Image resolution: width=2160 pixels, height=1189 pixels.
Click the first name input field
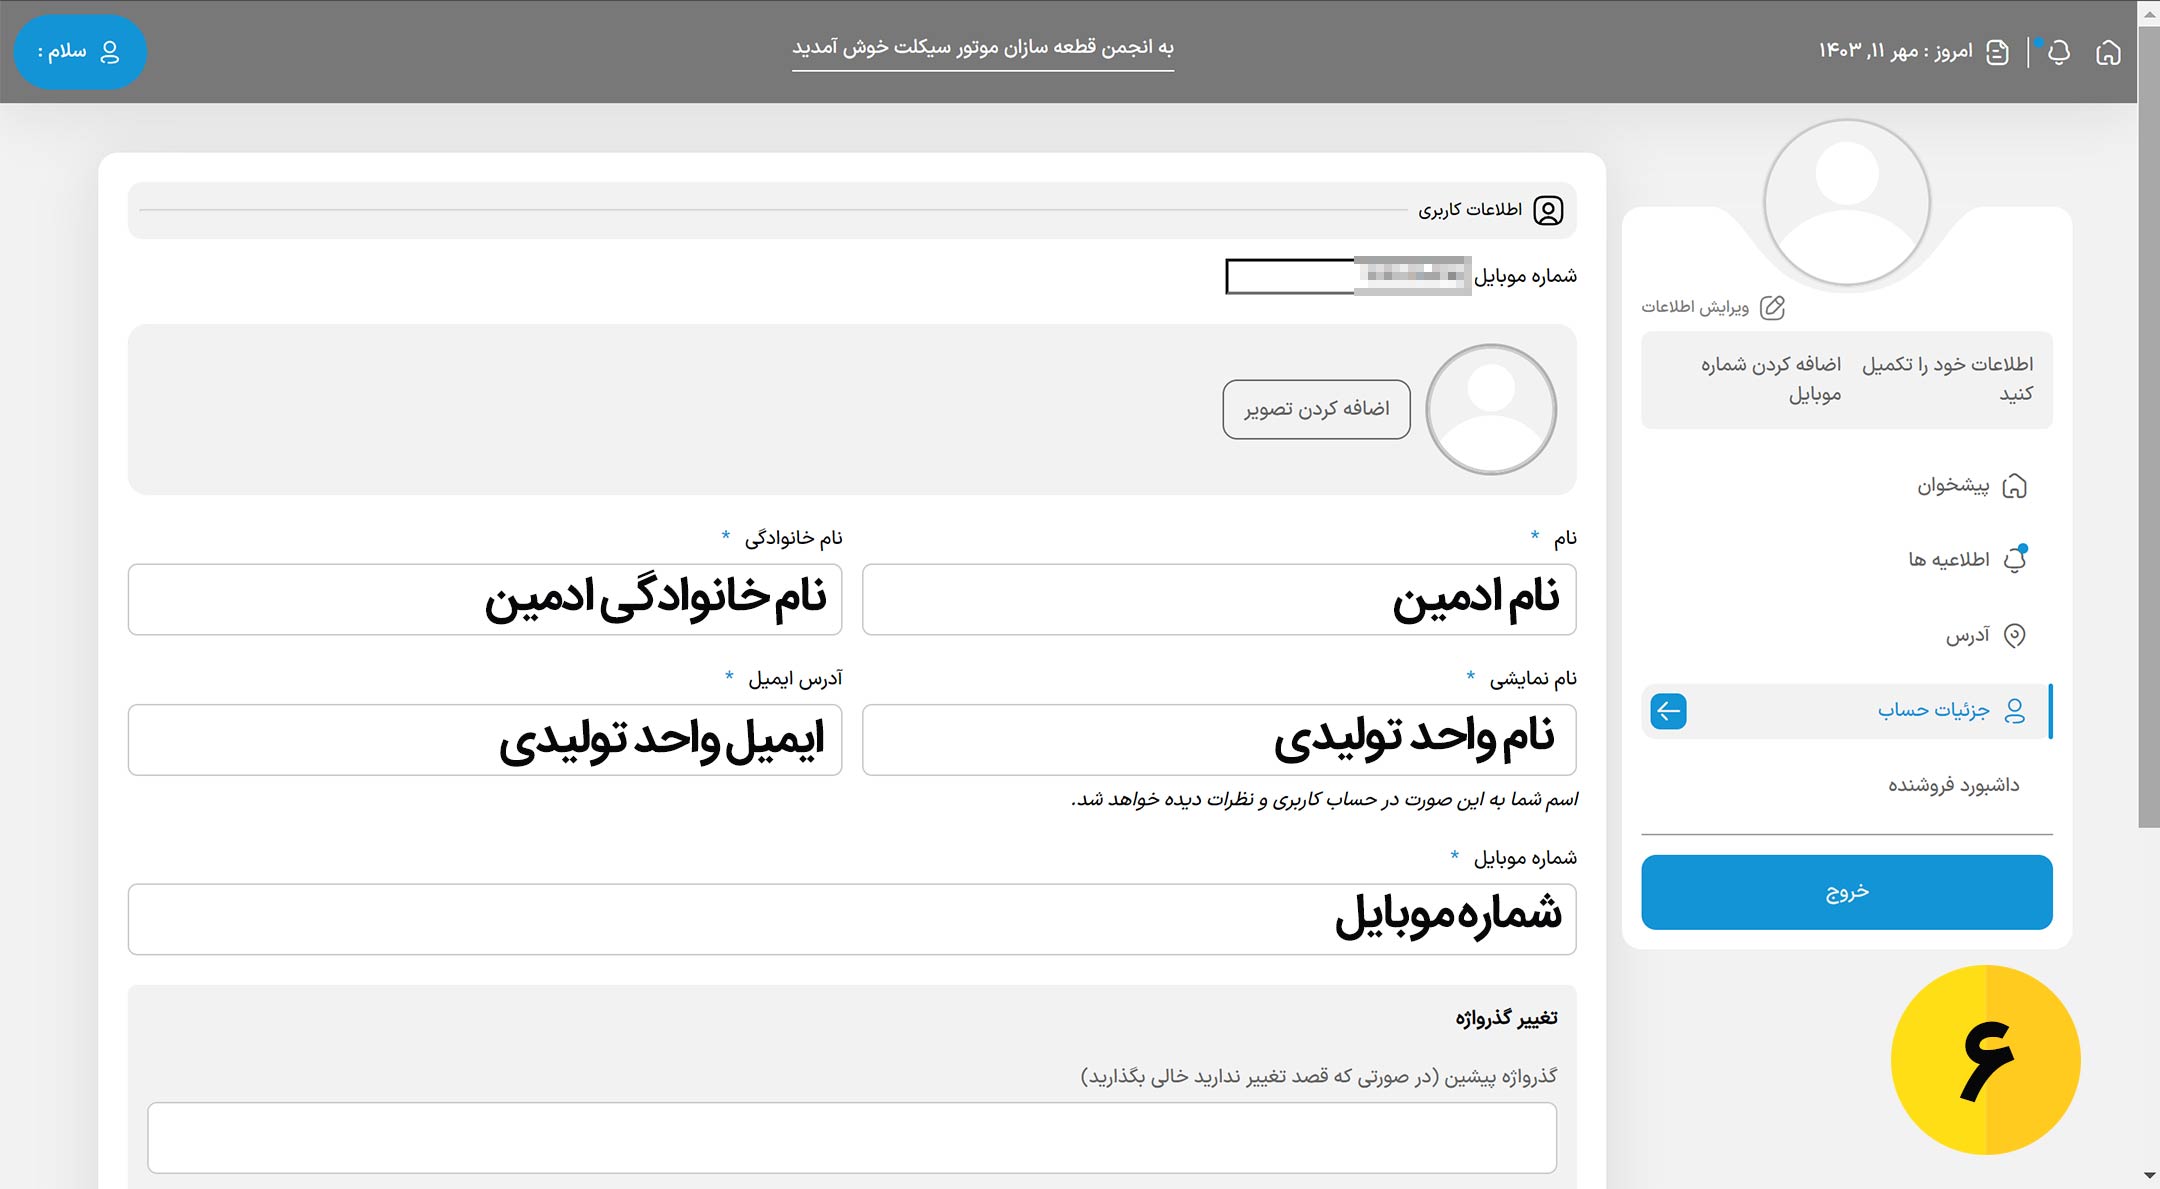point(1218,599)
